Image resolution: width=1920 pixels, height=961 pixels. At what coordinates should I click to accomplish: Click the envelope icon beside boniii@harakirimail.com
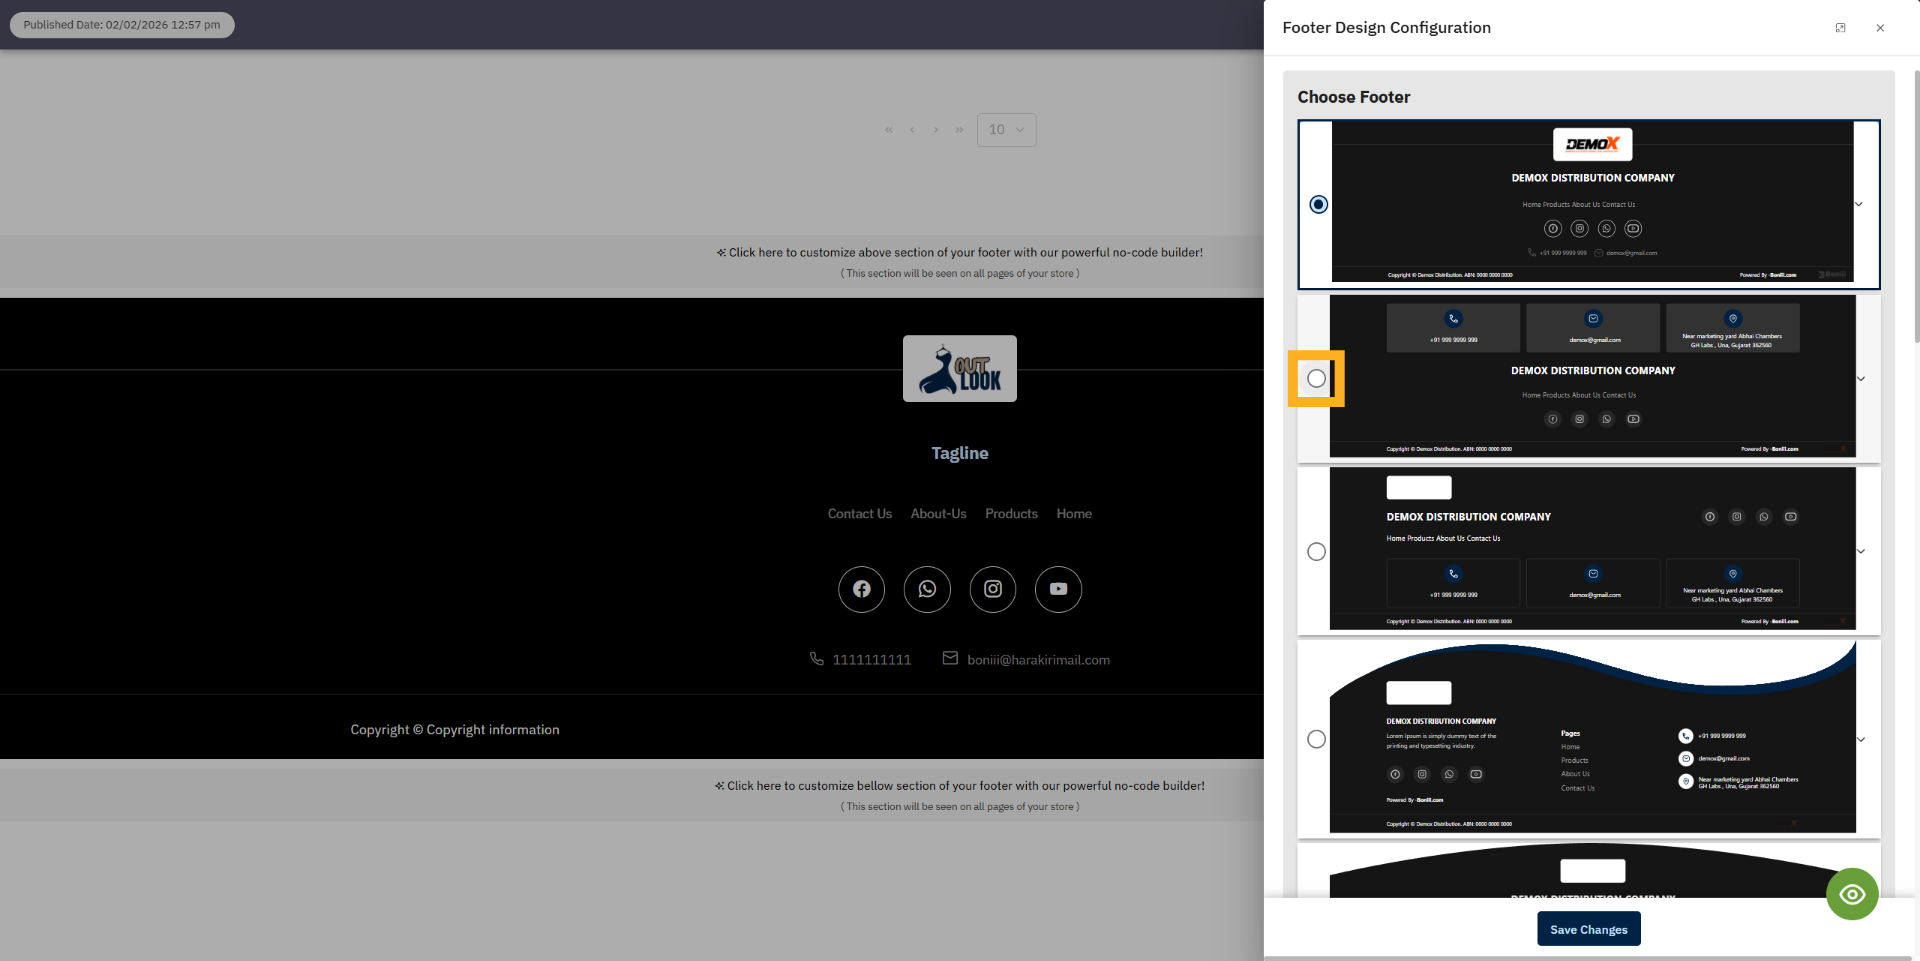tap(950, 658)
